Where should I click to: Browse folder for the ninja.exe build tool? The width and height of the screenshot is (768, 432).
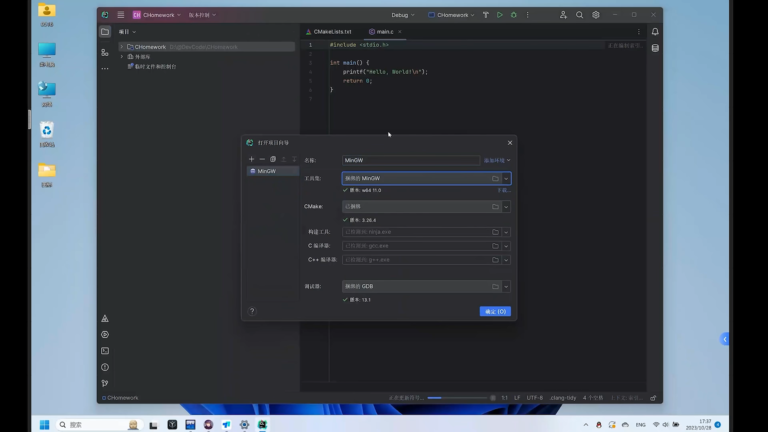[x=495, y=232]
